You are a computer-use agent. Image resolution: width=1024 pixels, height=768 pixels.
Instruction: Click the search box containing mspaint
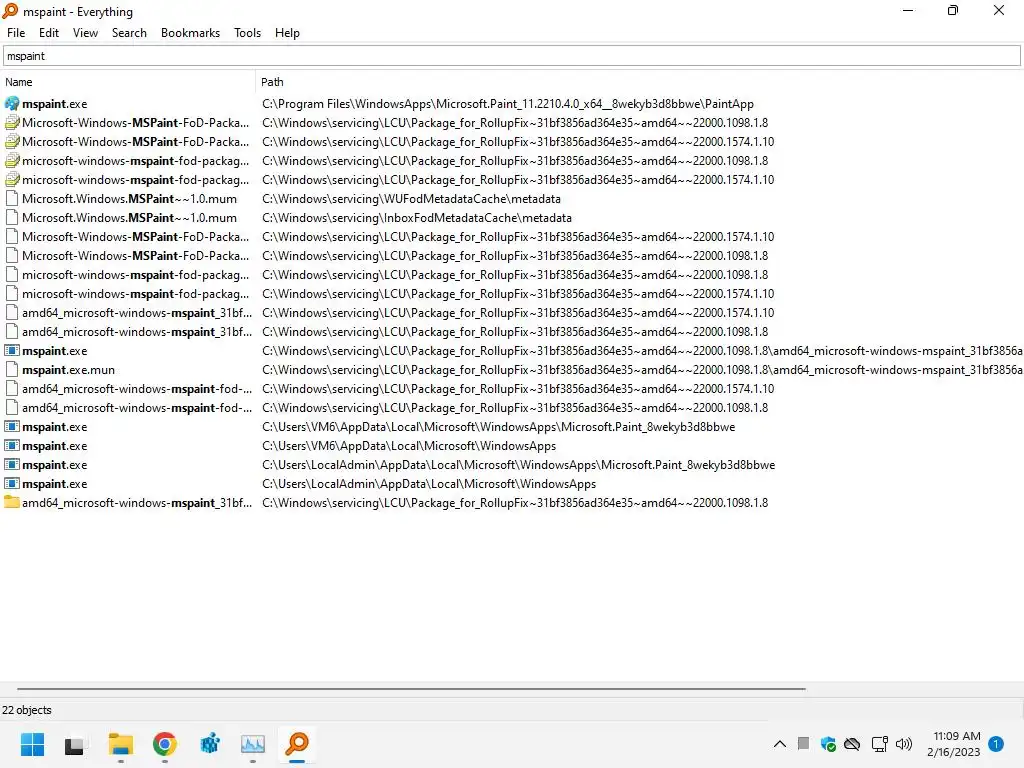pos(511,56)
